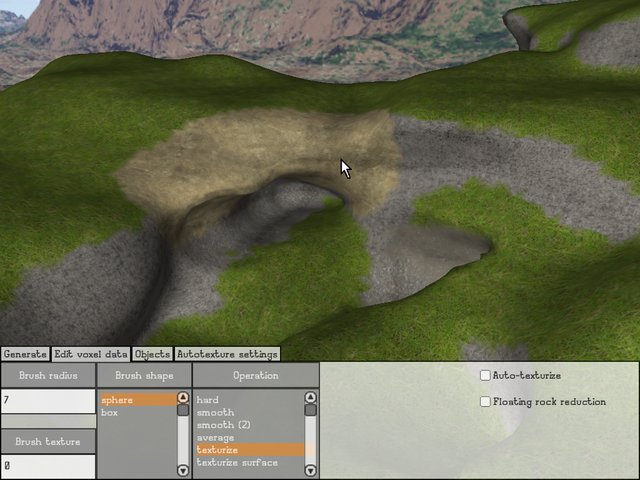The width and height of the screenshot is (640, 480).
Task: Click the Operation list scrollbar thumb
Action: (x=310, y=410)
